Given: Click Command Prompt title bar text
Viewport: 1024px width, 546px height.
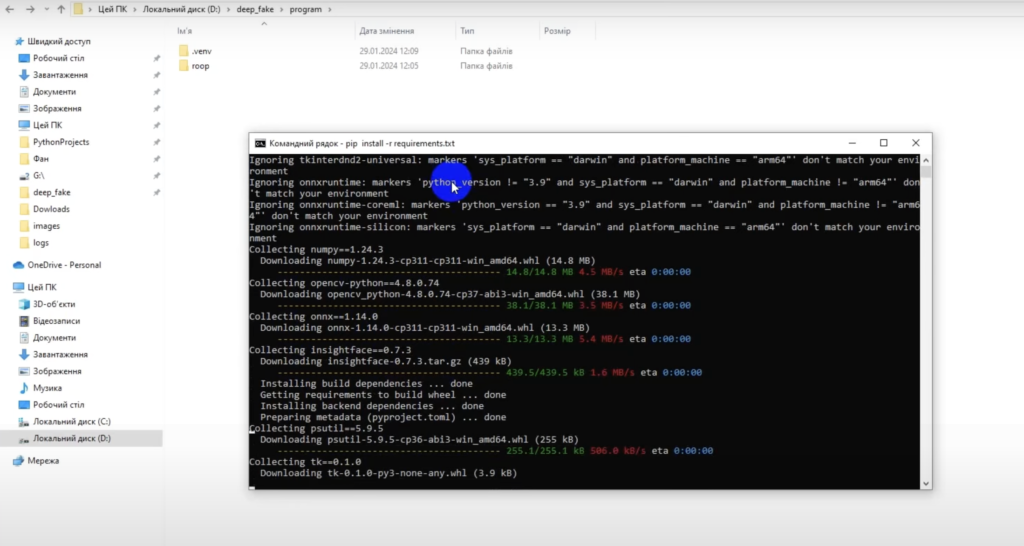Looking at the screenshot, I should [362, 143].
